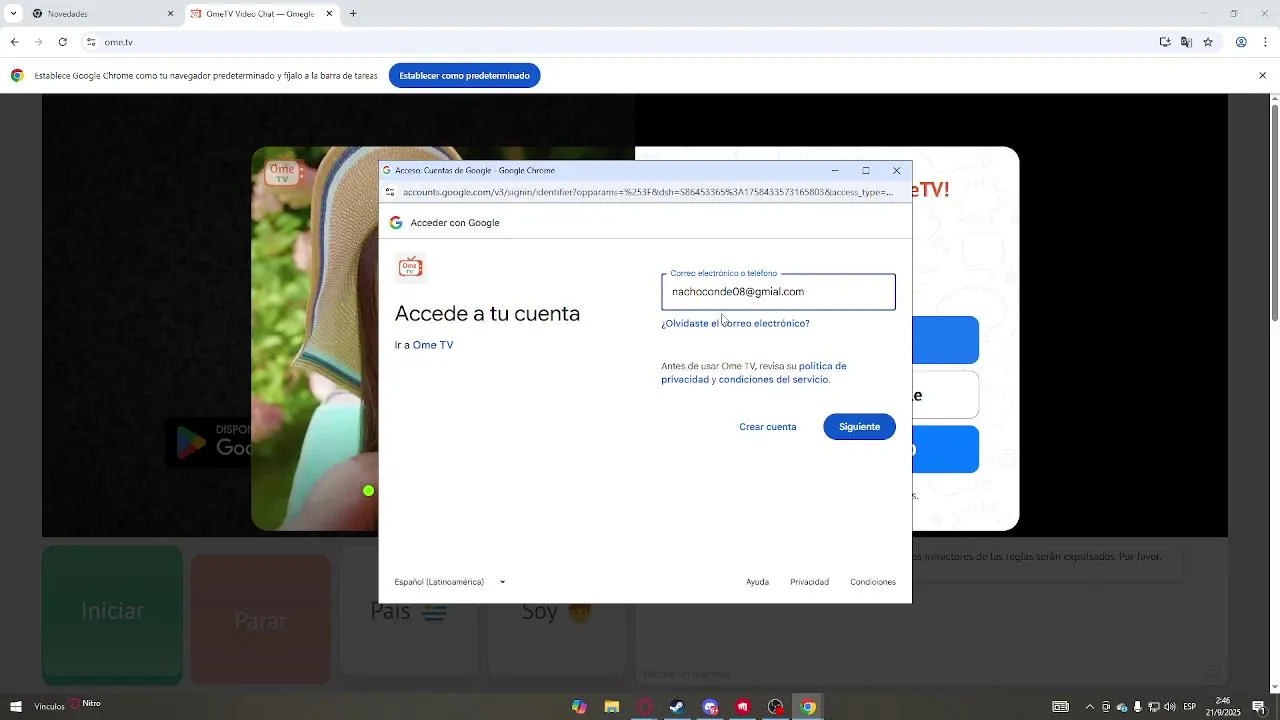The height and width of the screenshot is (720, 1280).
Task: Open the condiciones del servicio link
Action: coord(773,380)
